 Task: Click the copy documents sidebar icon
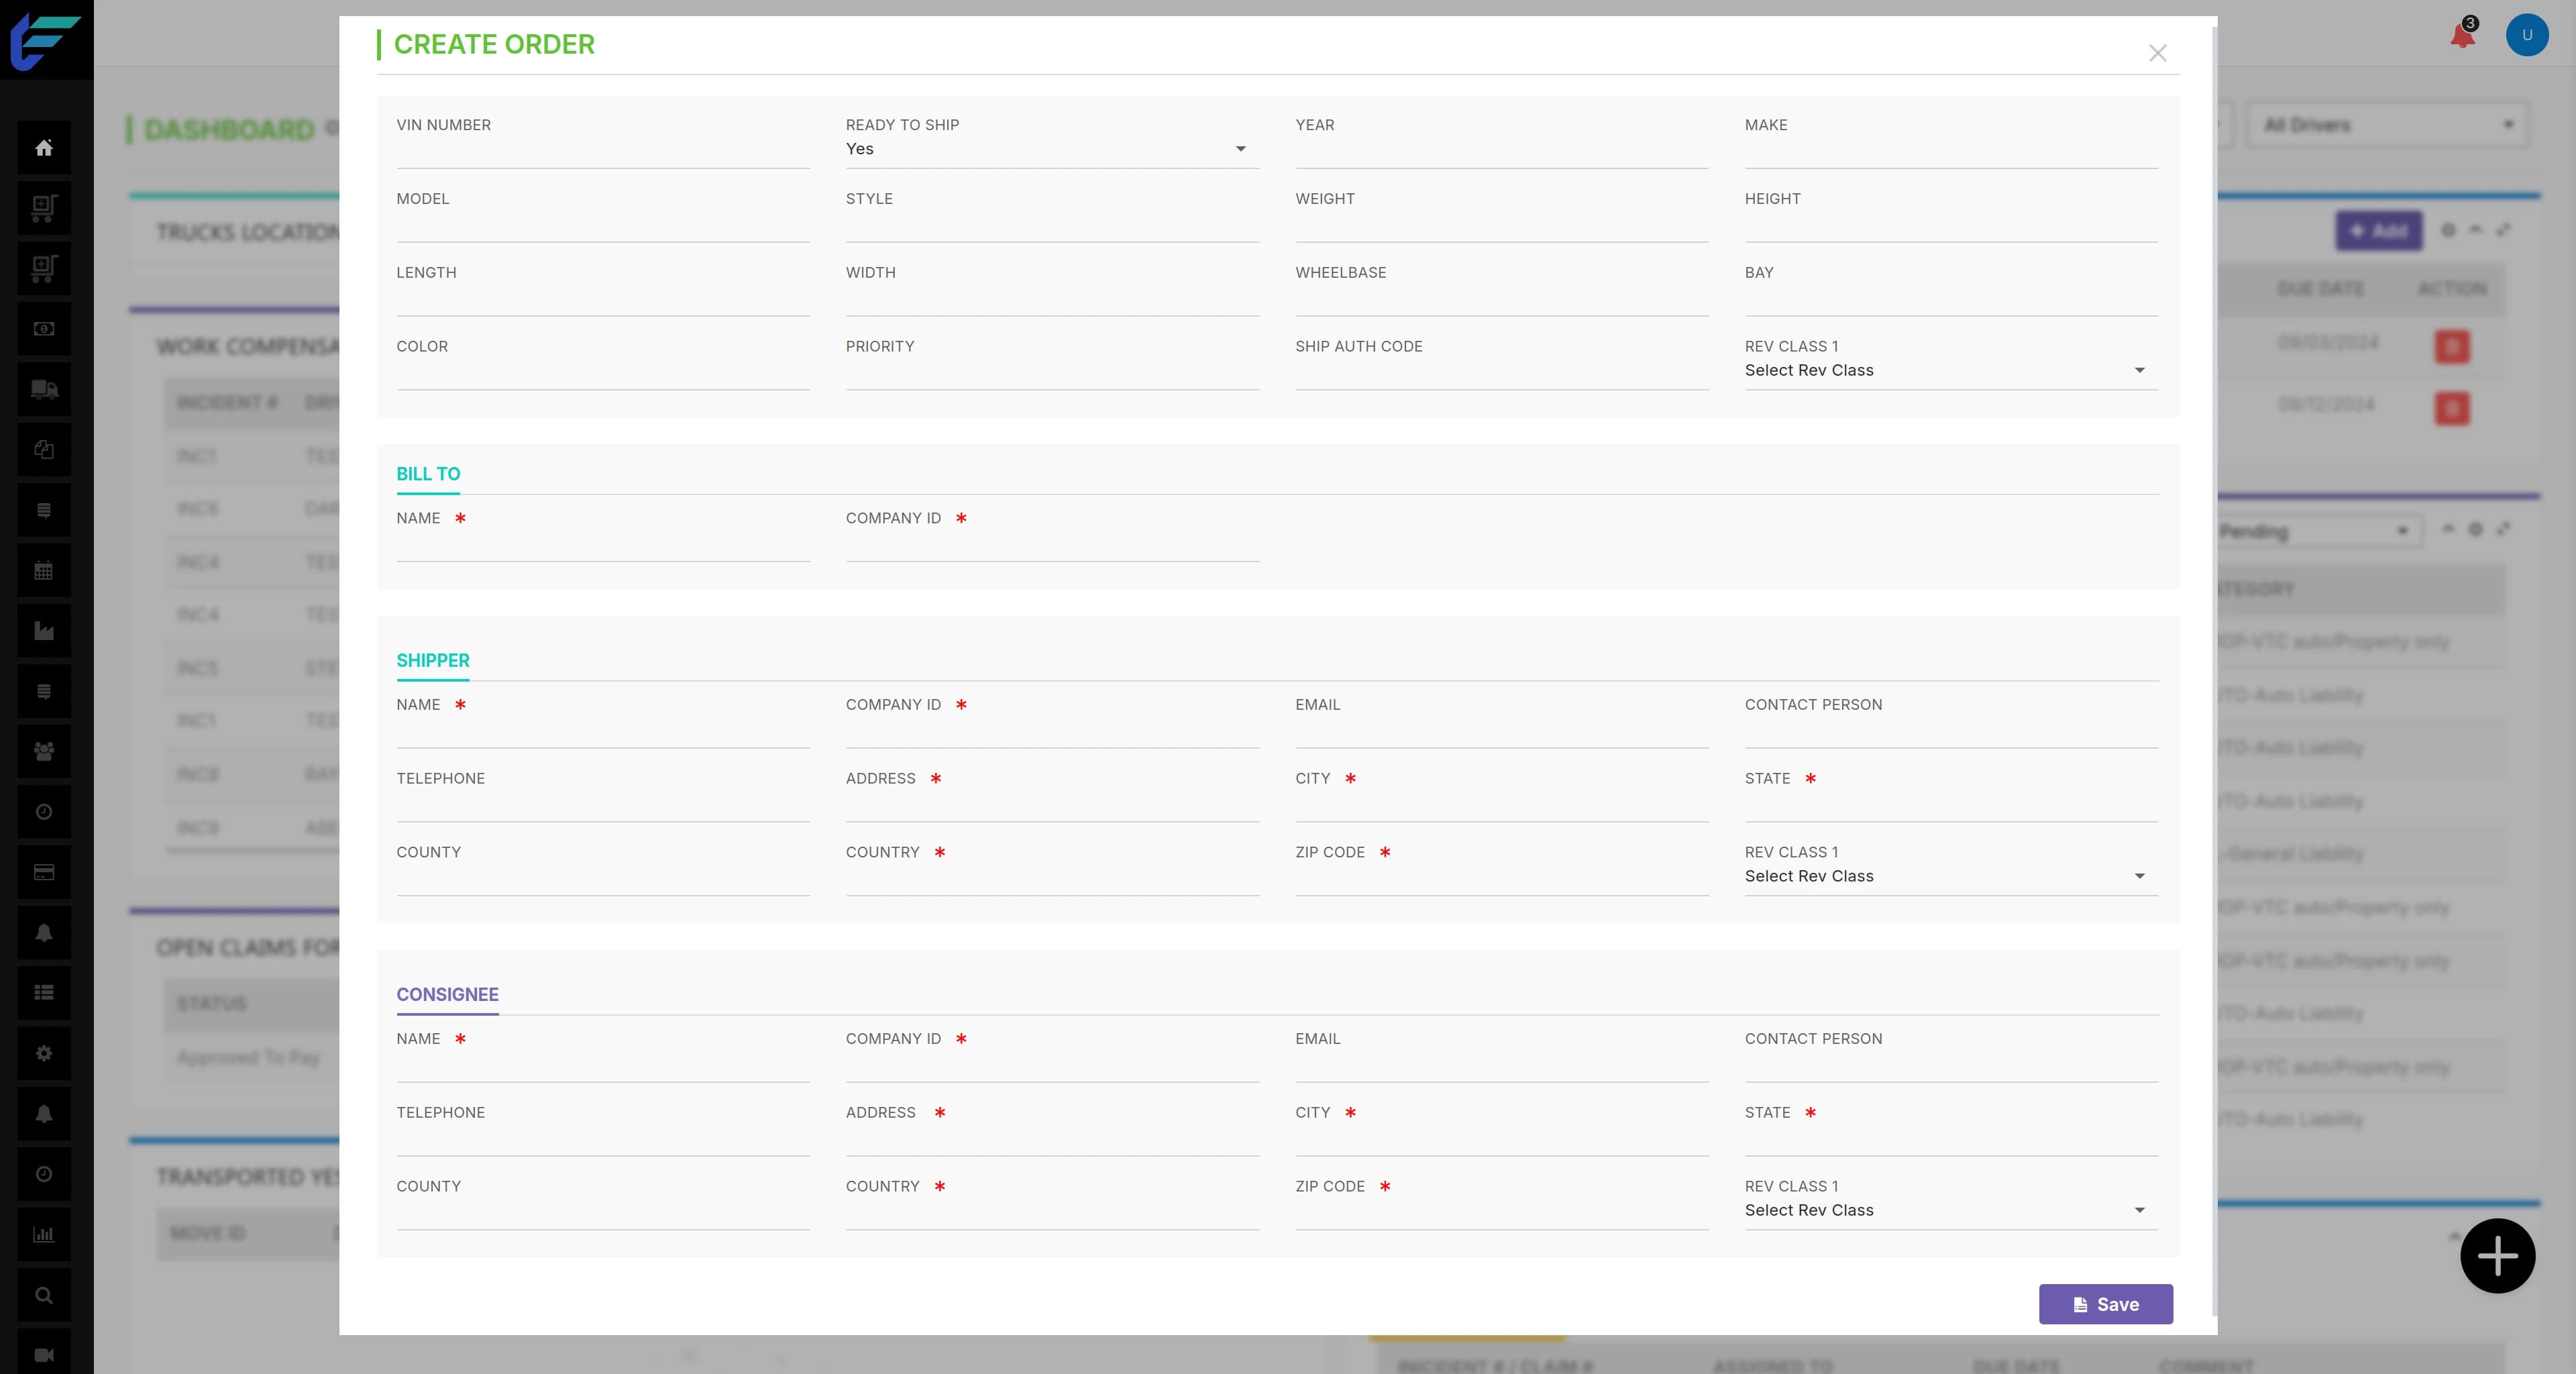coord(44,450)
